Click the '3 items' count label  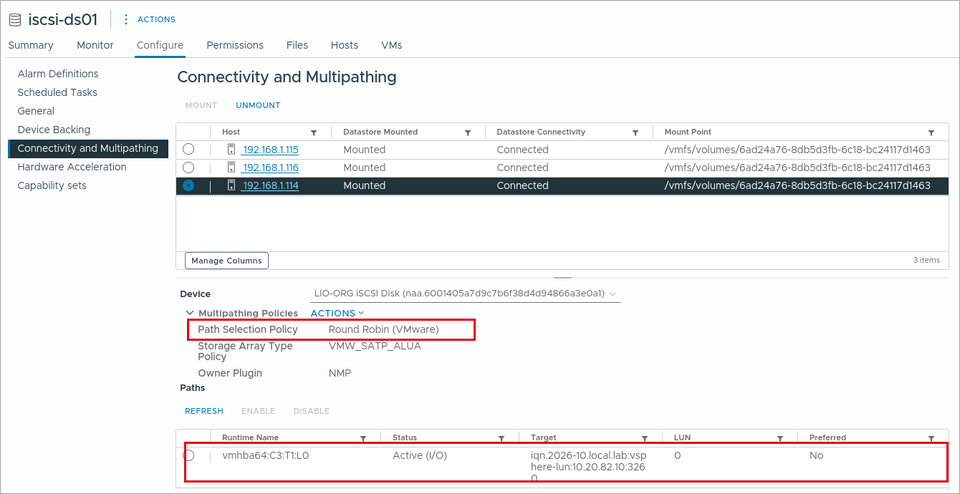pyautogui.click(x=926, y=260)
